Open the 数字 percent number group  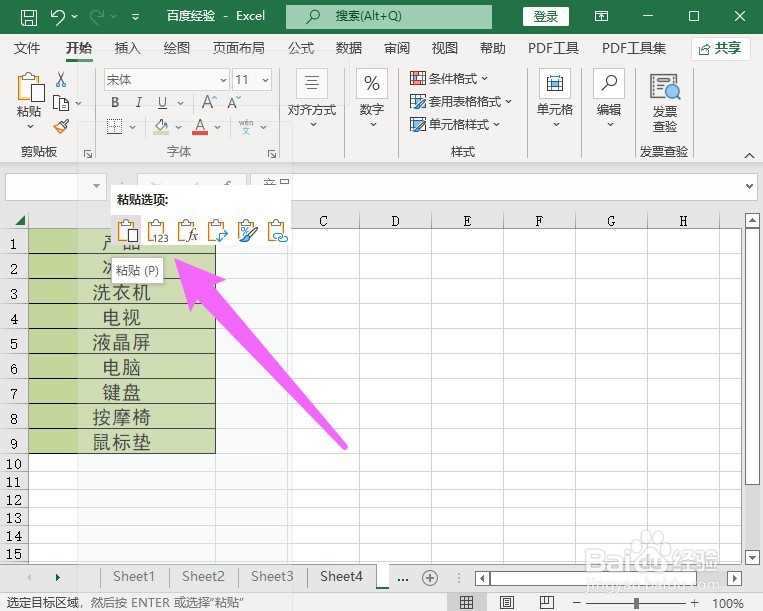tap(372, 100)
